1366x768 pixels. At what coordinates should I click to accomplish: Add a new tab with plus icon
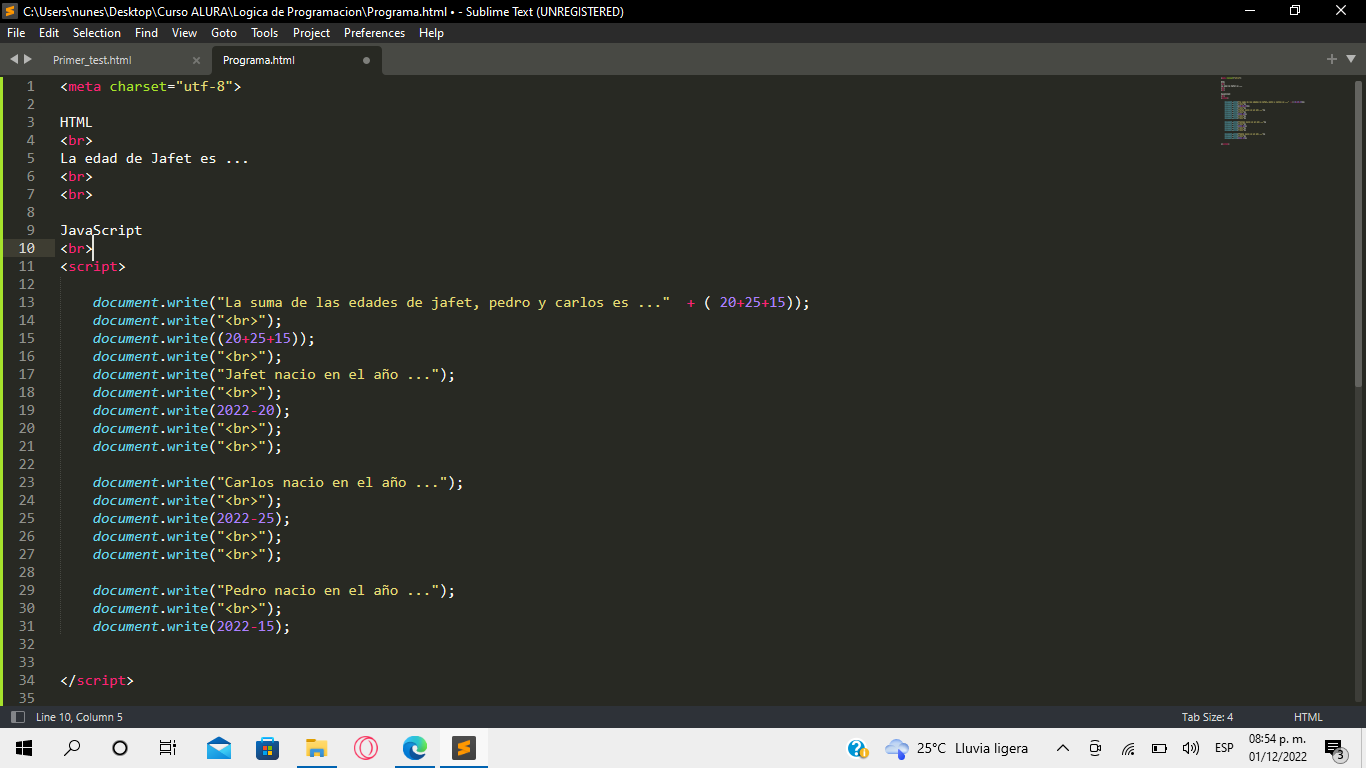click(1332, 59)
